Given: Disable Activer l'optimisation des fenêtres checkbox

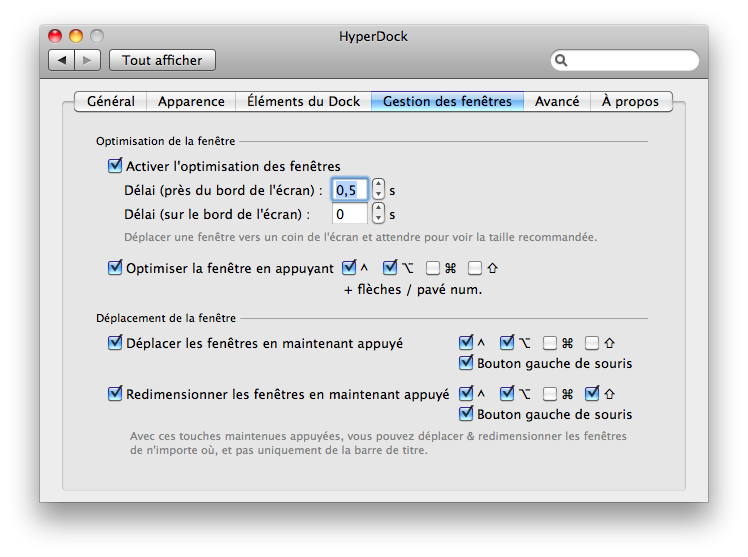Looking at the screenshot, I should tap(114, 166).
